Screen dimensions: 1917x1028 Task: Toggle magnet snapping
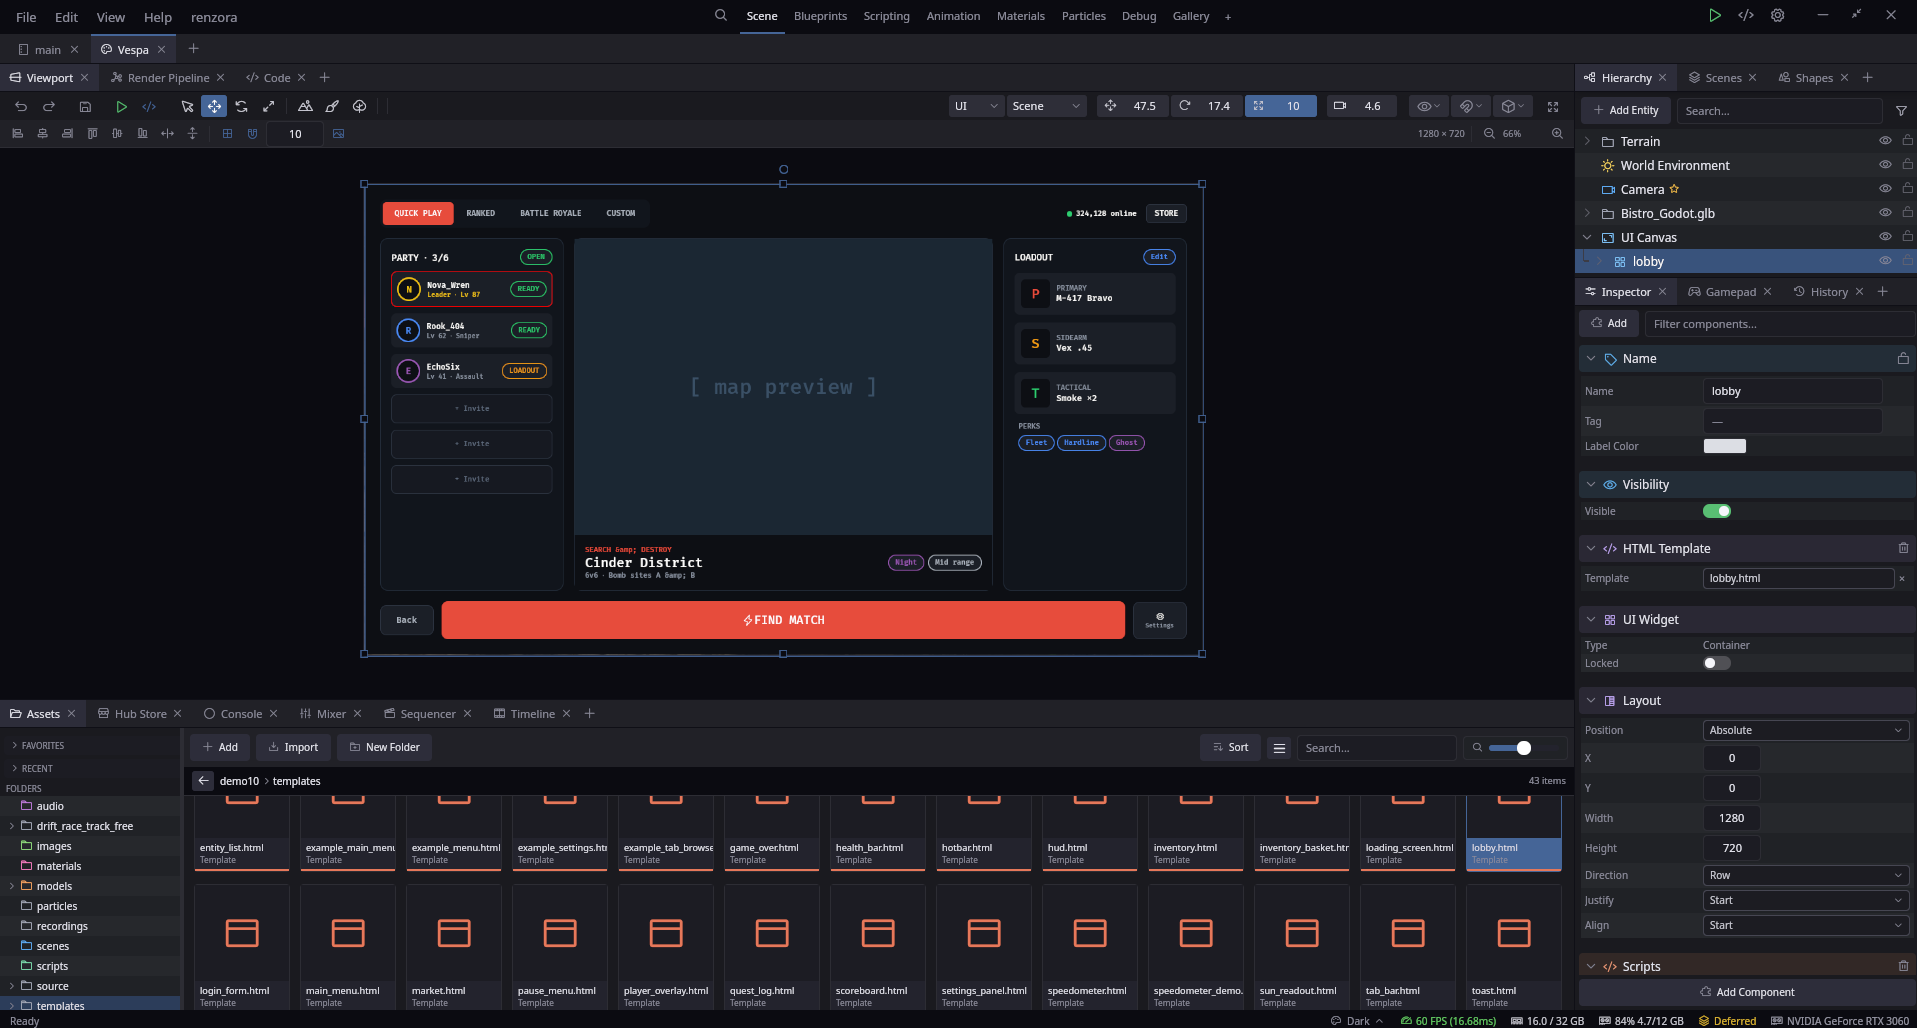(x=252, y=133)
